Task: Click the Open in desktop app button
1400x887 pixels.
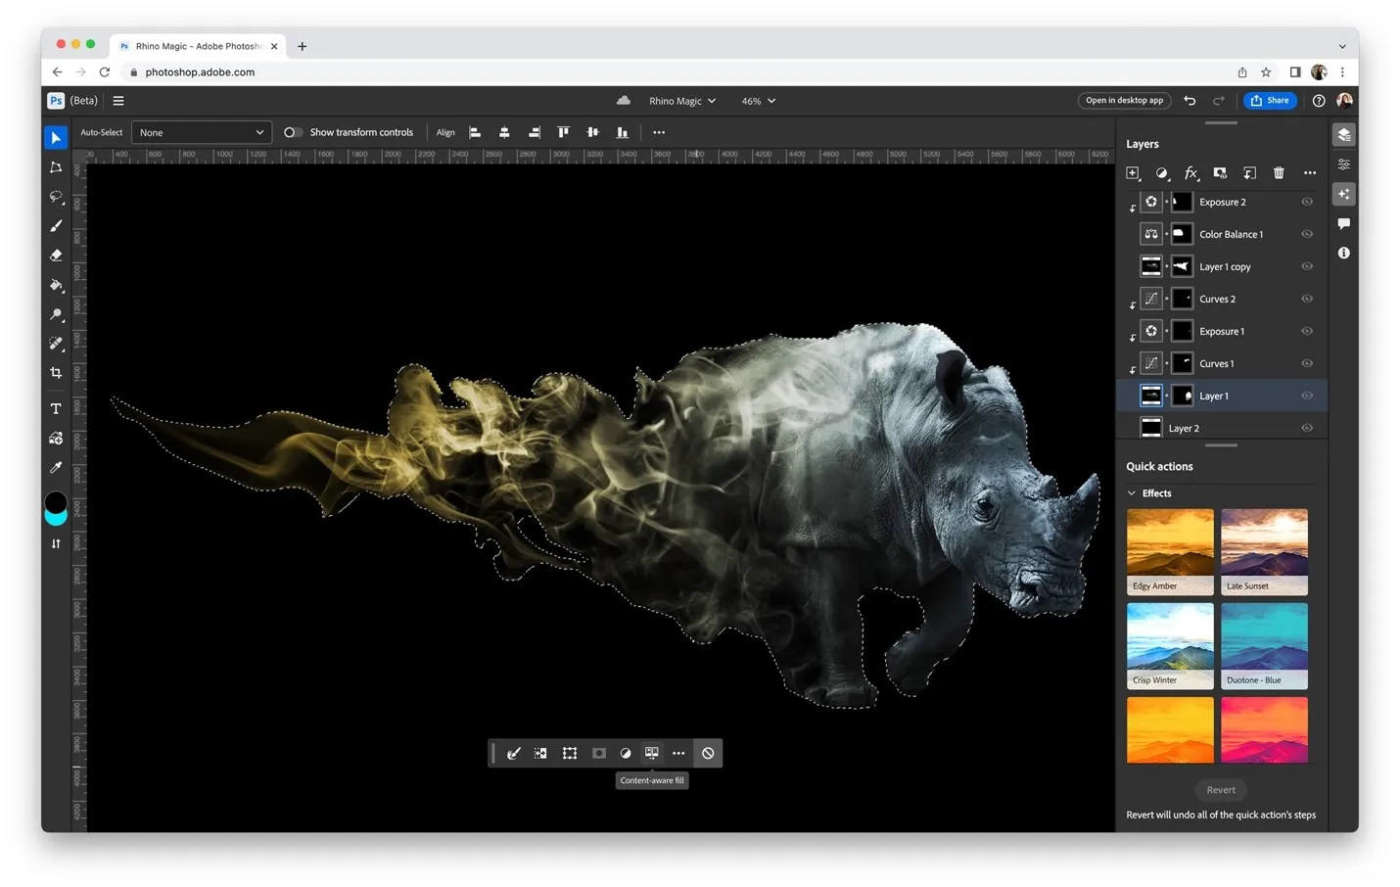Action: (x=1126, y=100)
